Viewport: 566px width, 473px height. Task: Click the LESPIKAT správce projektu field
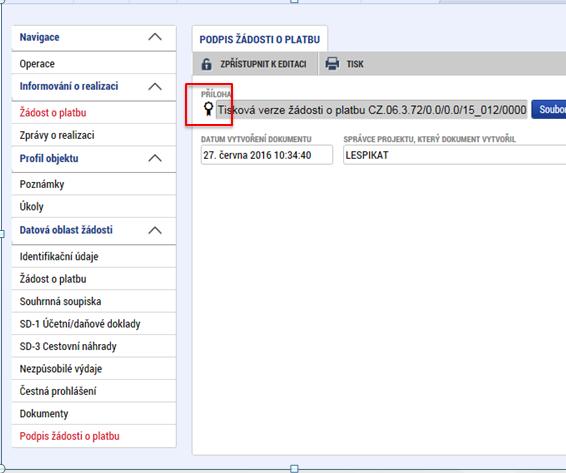454,155
